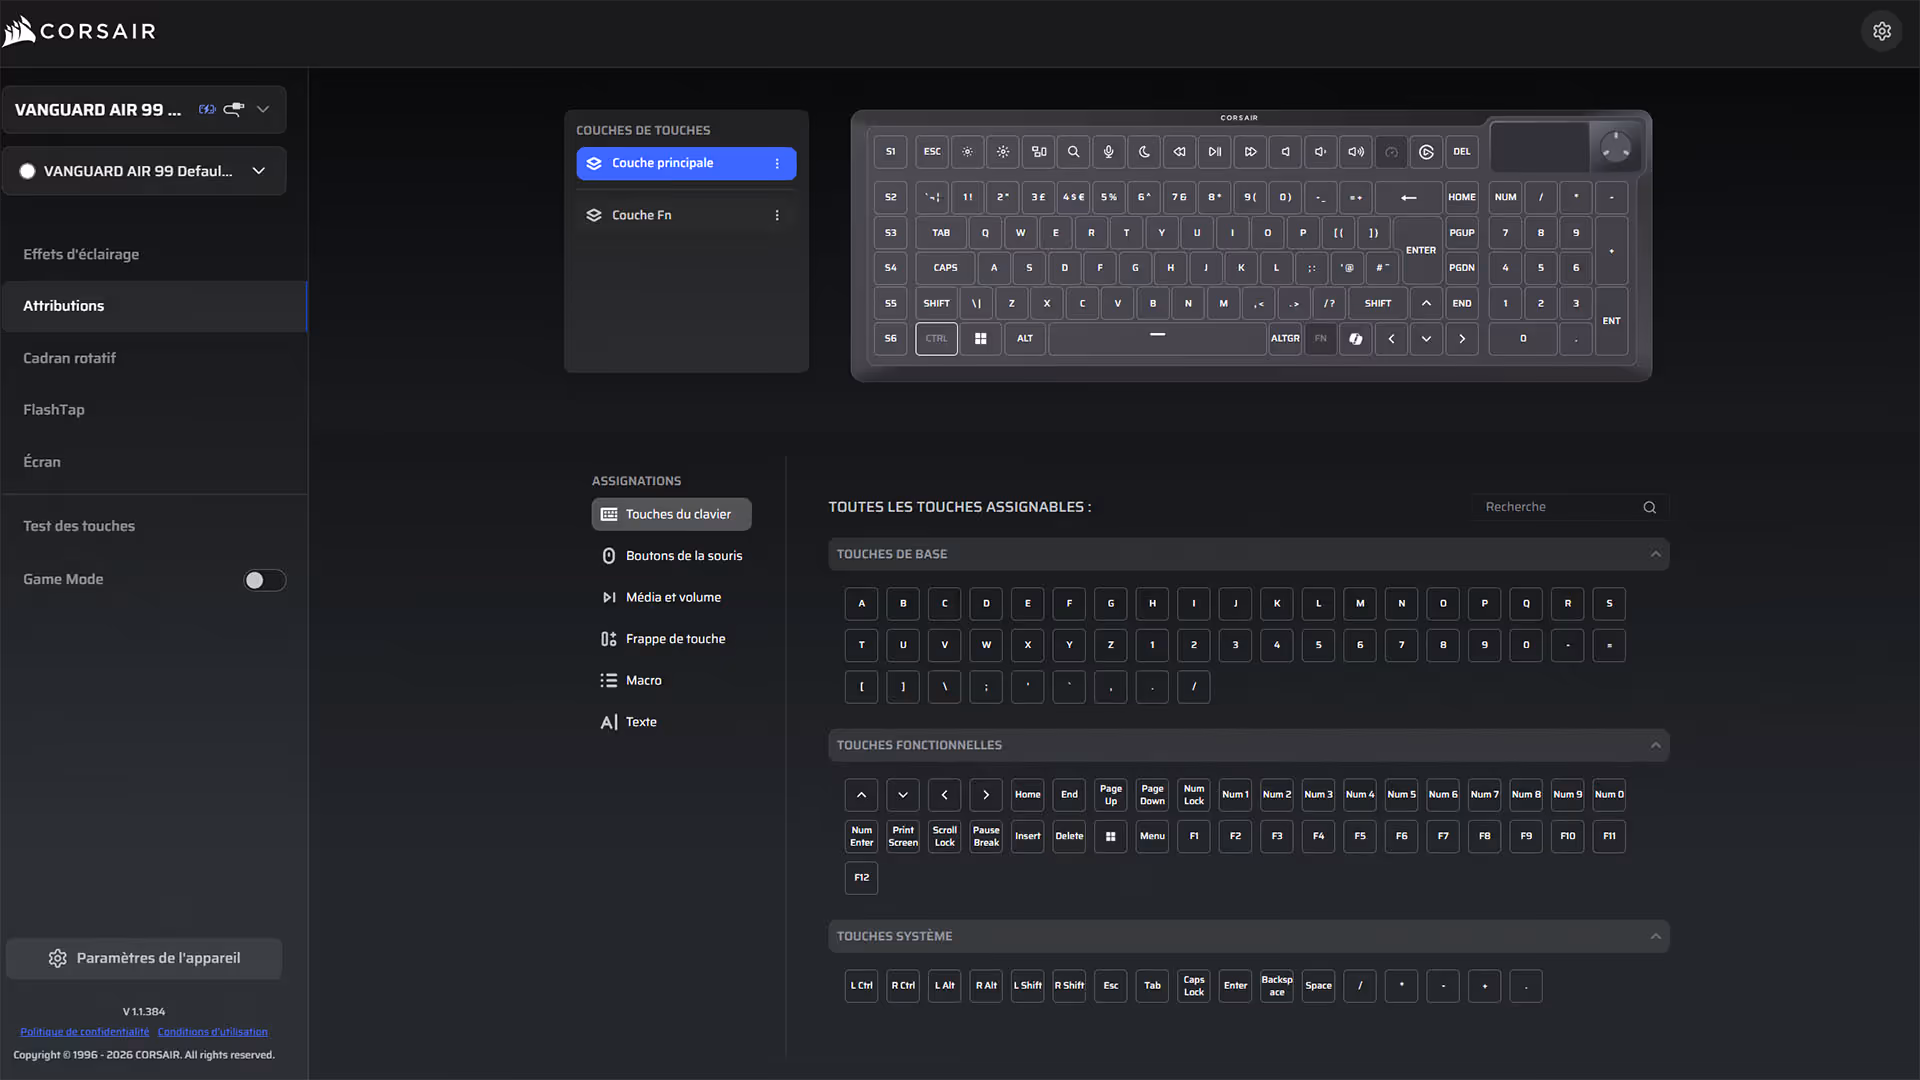The width and height of the screenshot is (1920, 1080).
Task: Select the volume up key on the keyboard preview
Action: (1356, 152)
